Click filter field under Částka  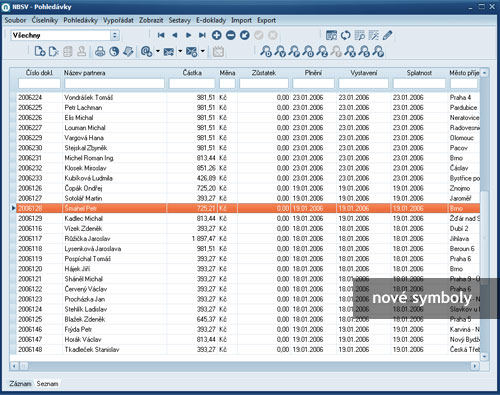coord(192,83)
